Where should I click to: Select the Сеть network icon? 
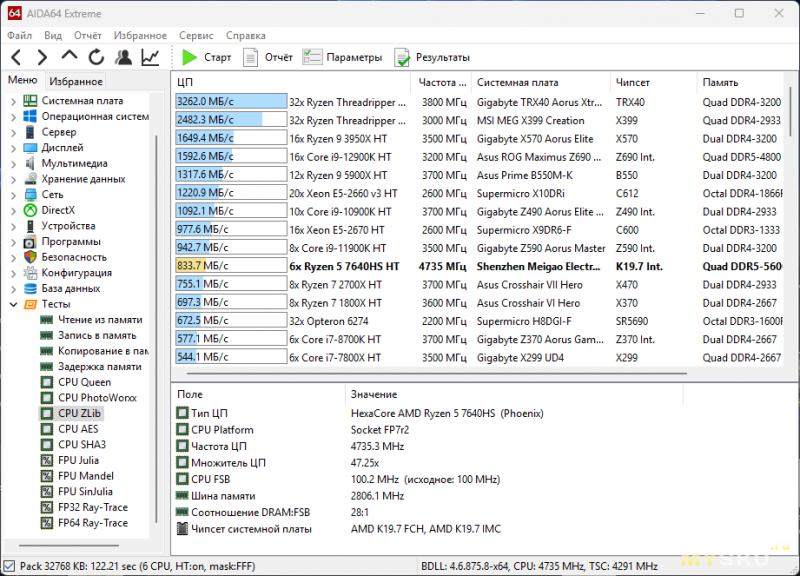coord(31,195)
